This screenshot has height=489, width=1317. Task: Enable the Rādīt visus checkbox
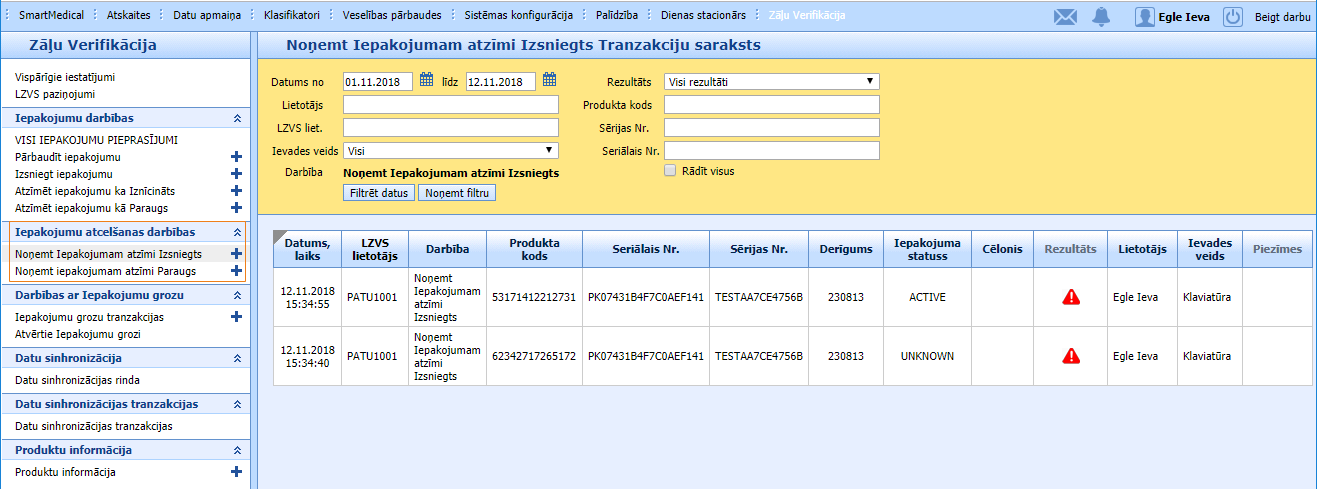tap(670, 171)
